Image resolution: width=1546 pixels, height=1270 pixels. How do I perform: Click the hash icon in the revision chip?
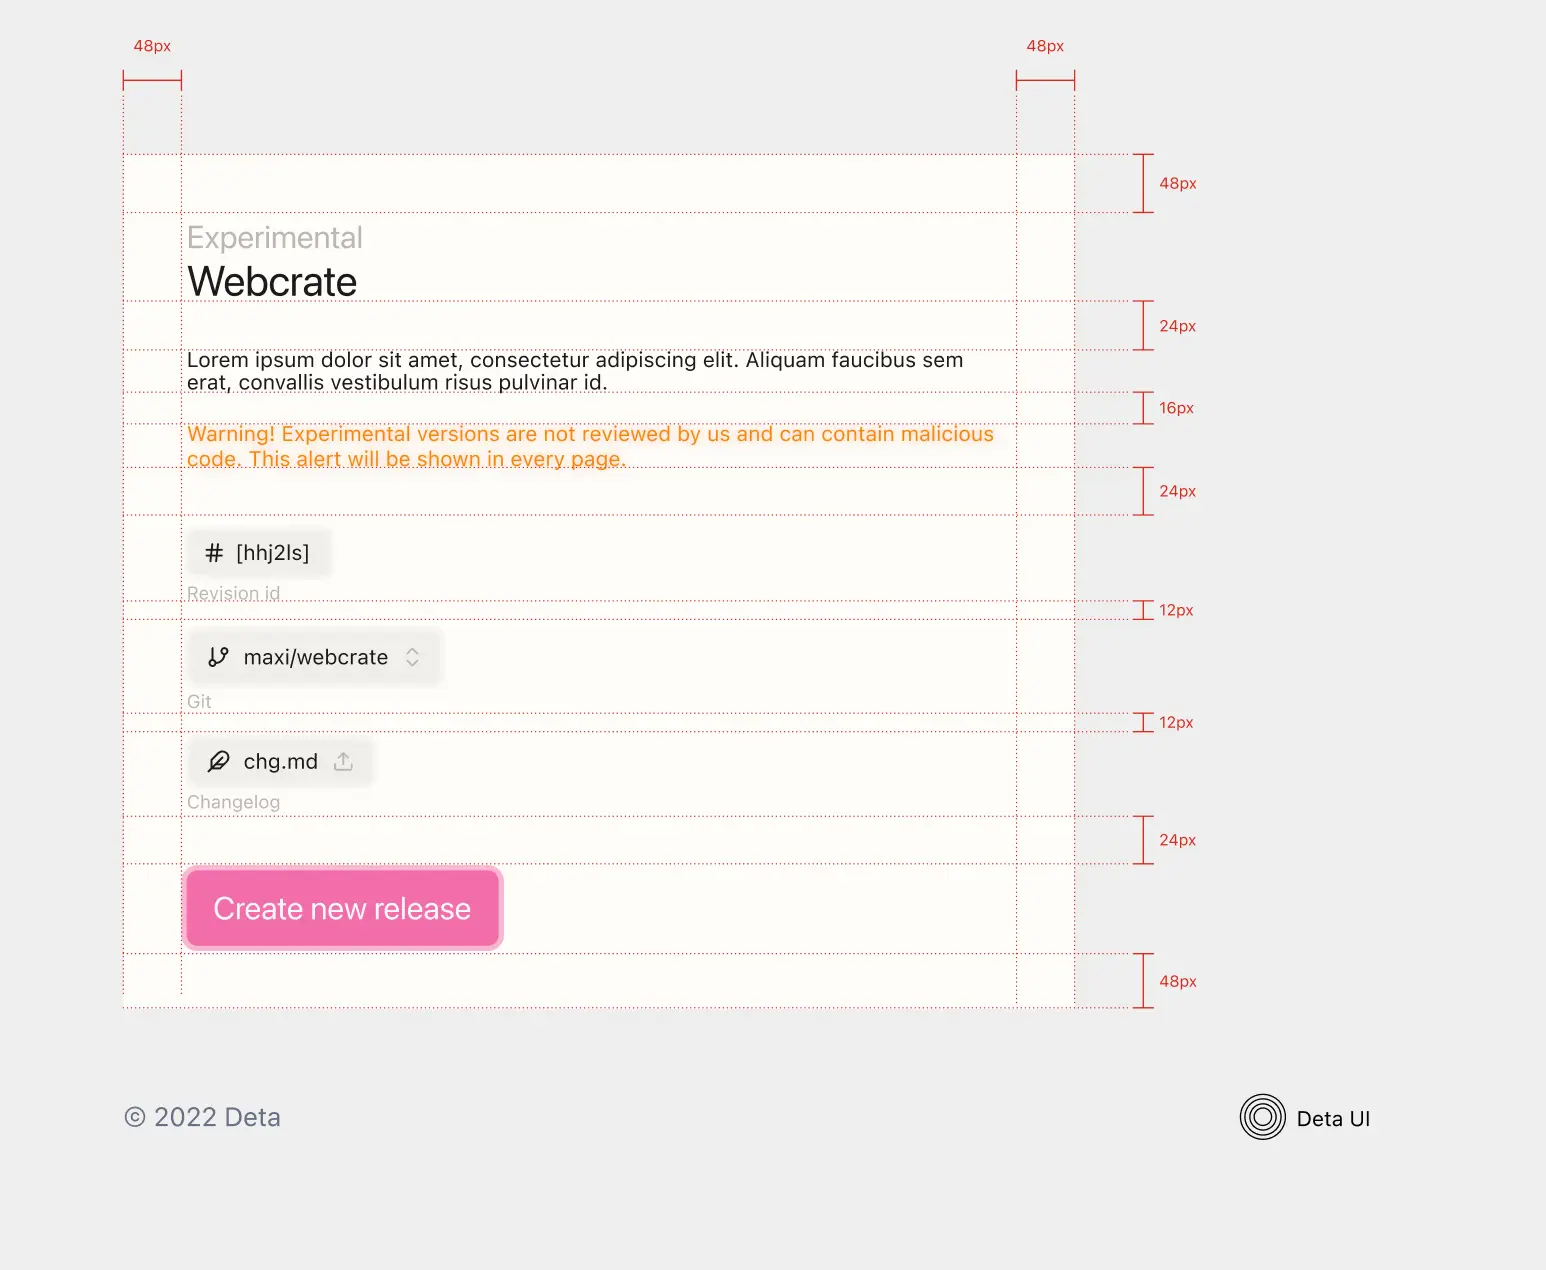(212, 552)
